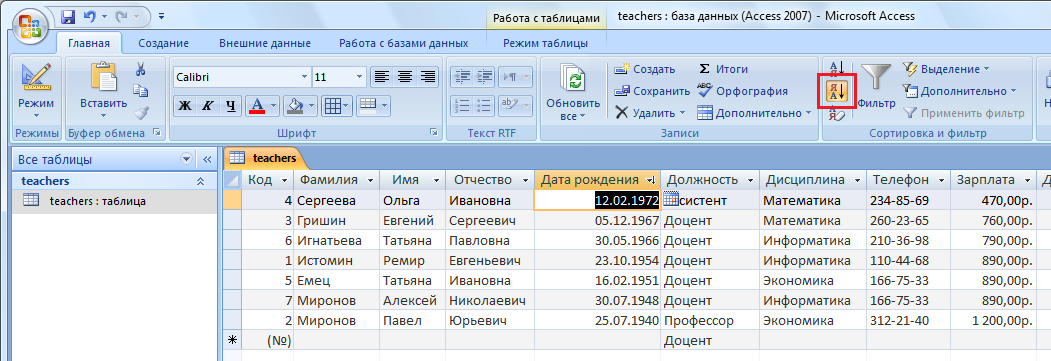Click Дополнительно in the Записи group
Viewport: 1051px width, 361px height.
pos(753,113)
